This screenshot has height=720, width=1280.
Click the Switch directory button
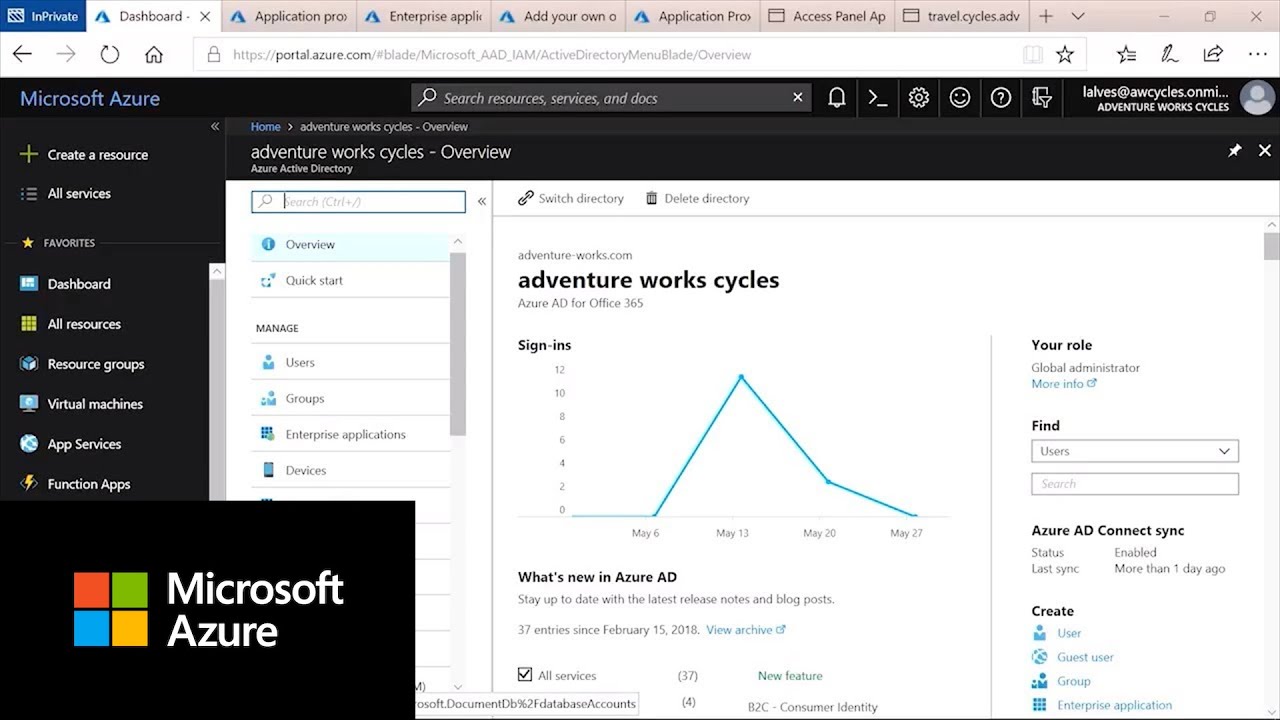click(x=571, y=198)
